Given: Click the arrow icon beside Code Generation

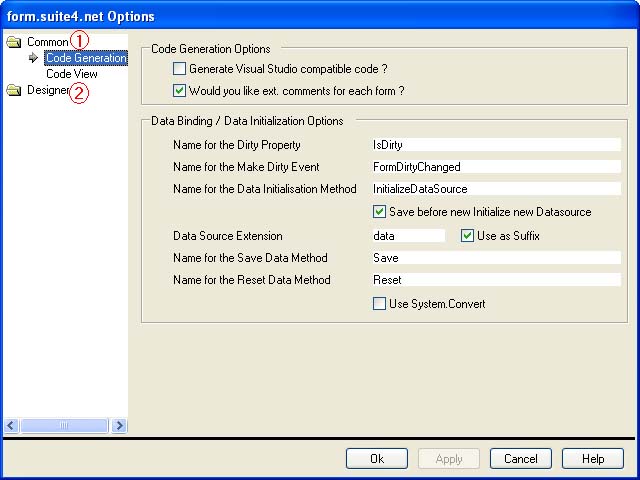Looking at the screenshot, I should 34,58.
